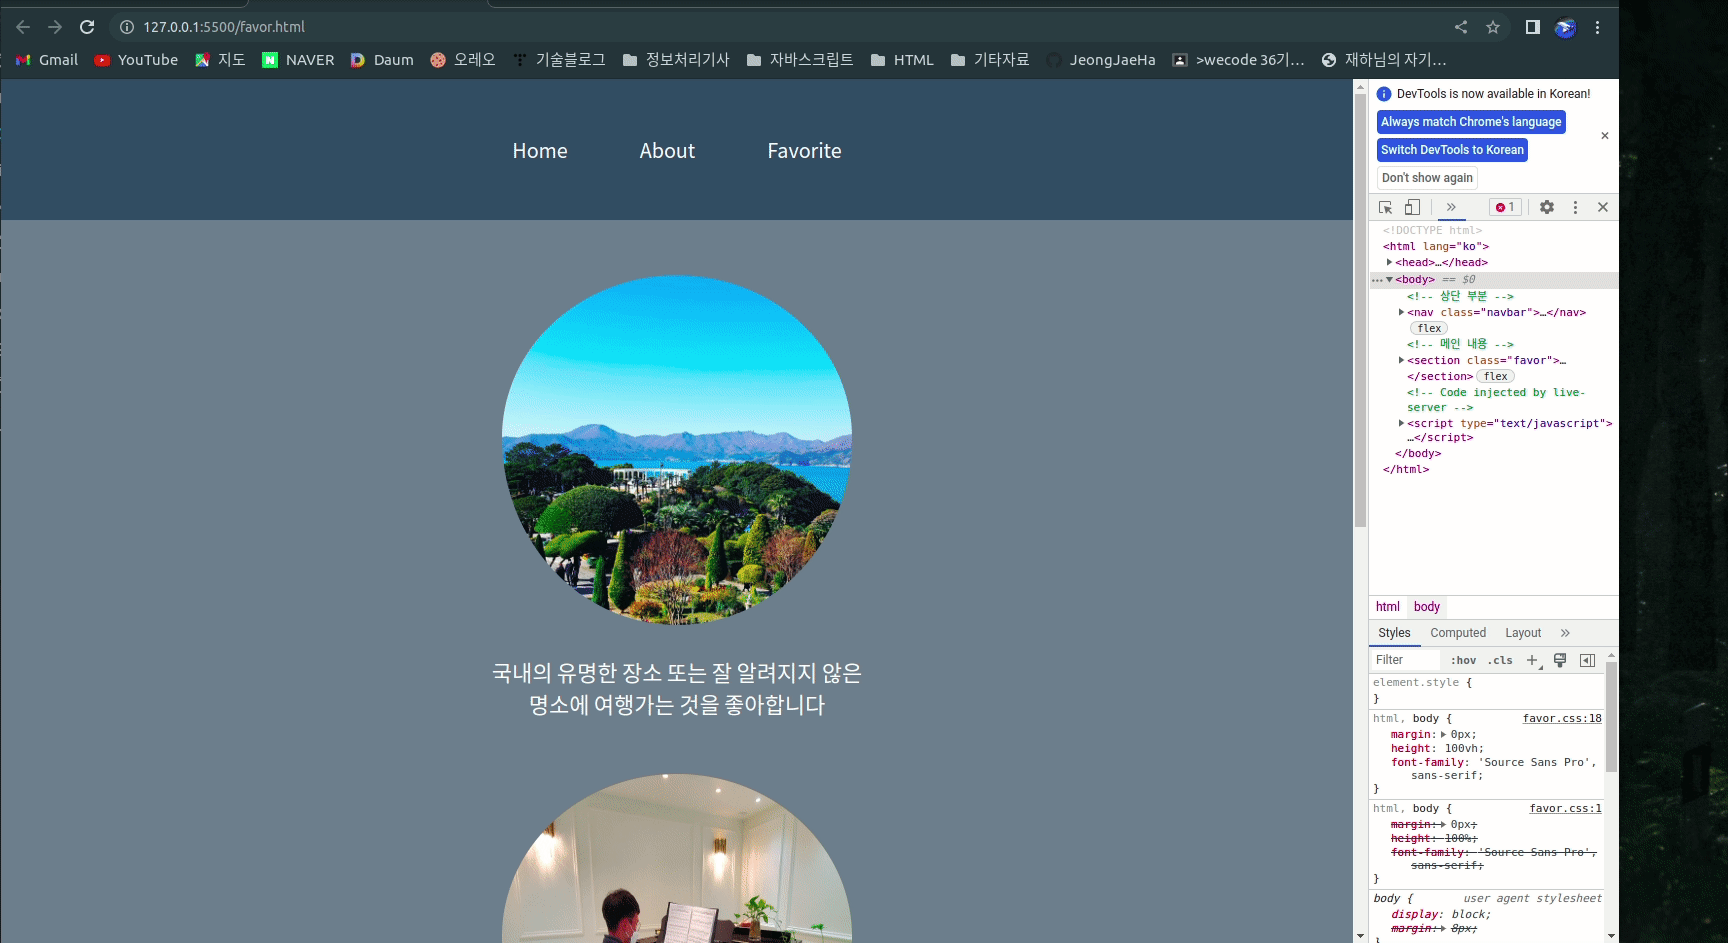Open DevTools customize three-dot menu
1728x943 pixels.
1575,207
